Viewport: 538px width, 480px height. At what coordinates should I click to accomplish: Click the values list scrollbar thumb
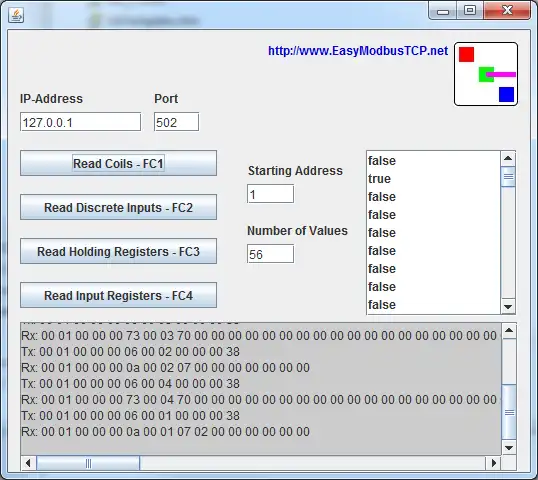508,177
